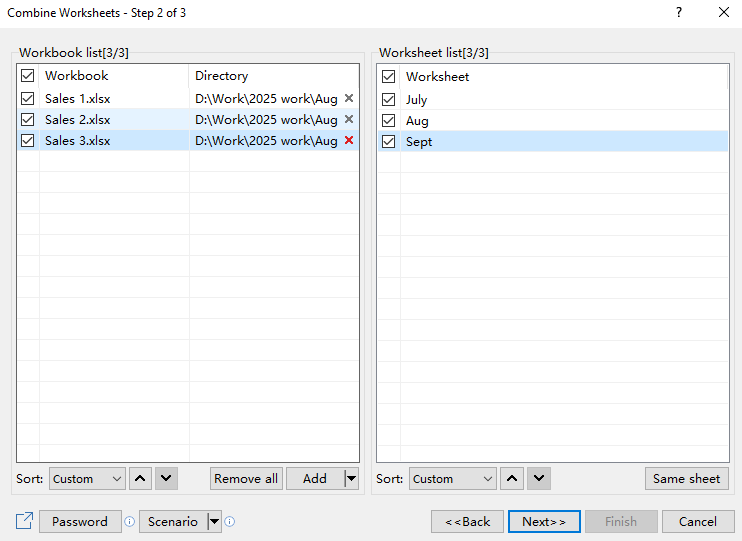Expand the Add button dropdown arrow

point(351,479)
